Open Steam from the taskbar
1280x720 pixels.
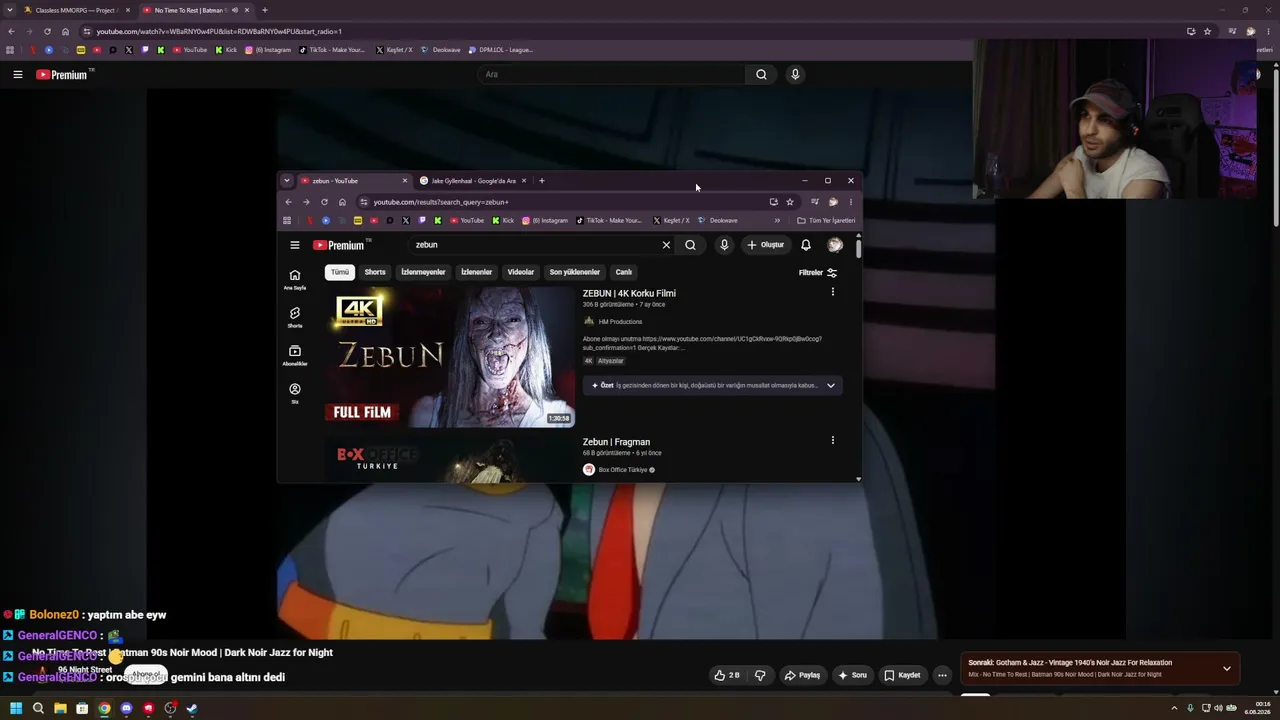pyautogui.click(x=192, y=709)
